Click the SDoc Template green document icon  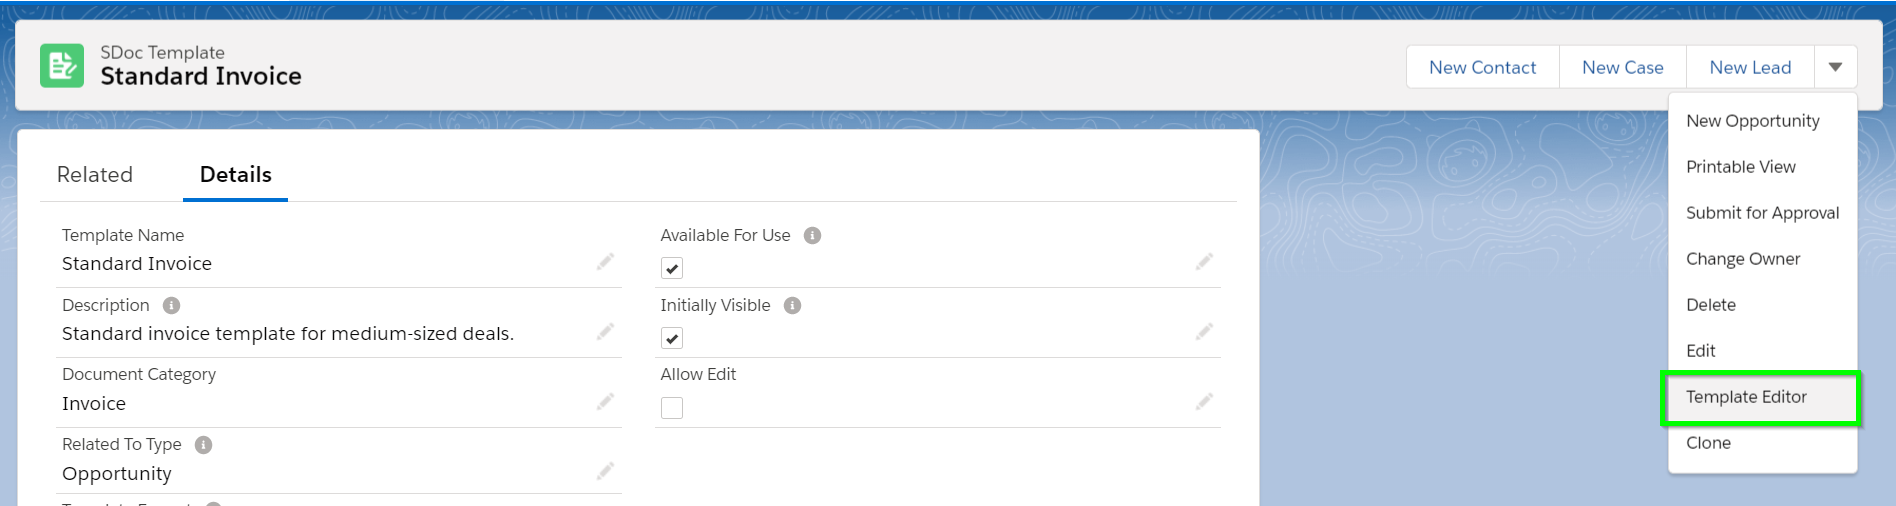62,66
